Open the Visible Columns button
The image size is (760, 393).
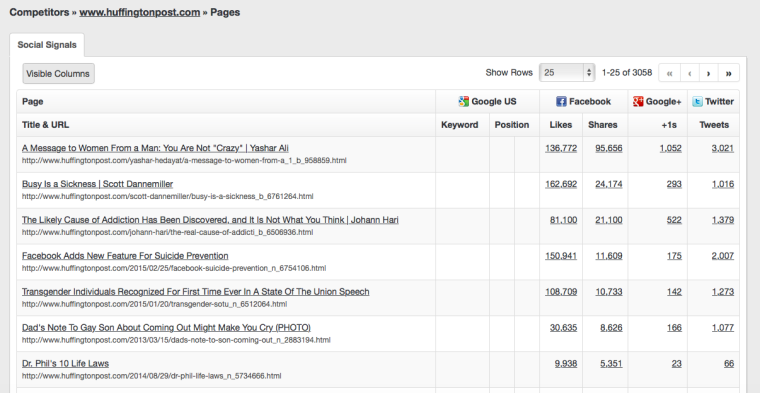tap(58, 74)
